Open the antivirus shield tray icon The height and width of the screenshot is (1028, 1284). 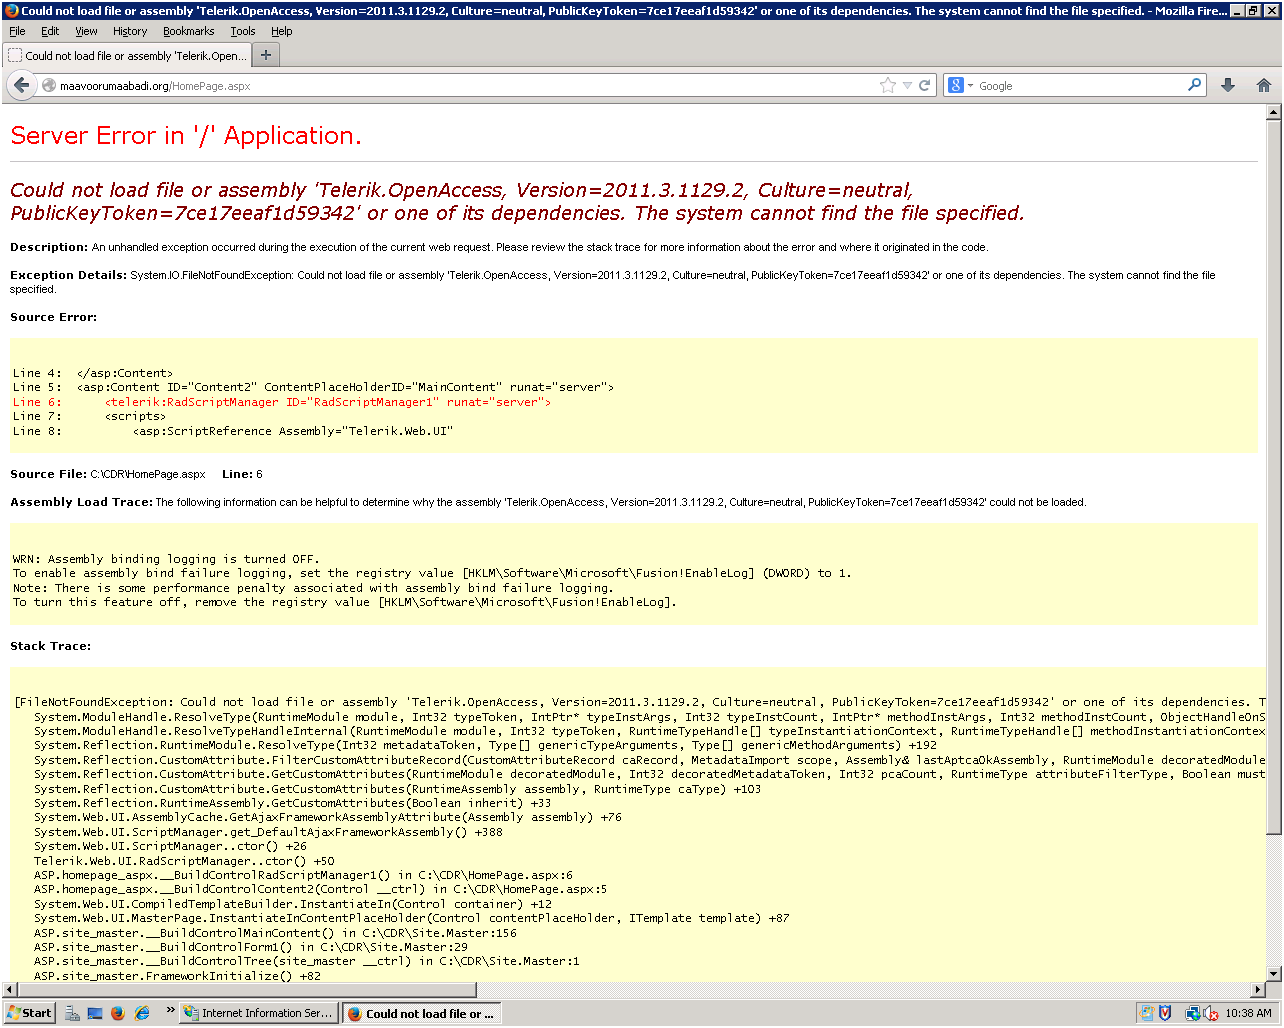tap(1165, 1013)
